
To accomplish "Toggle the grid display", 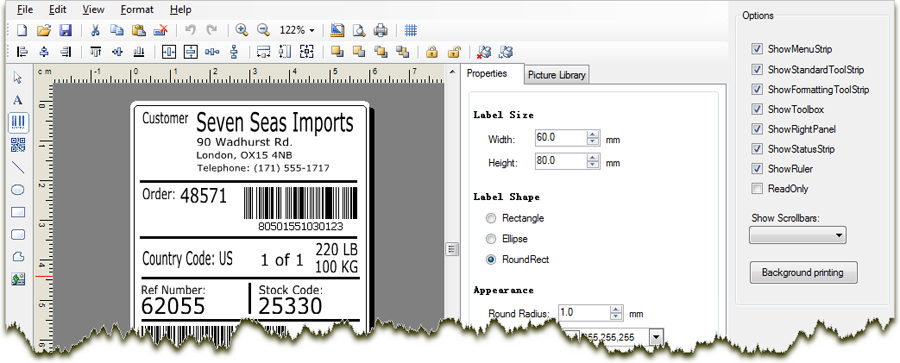I will point(410,30).
